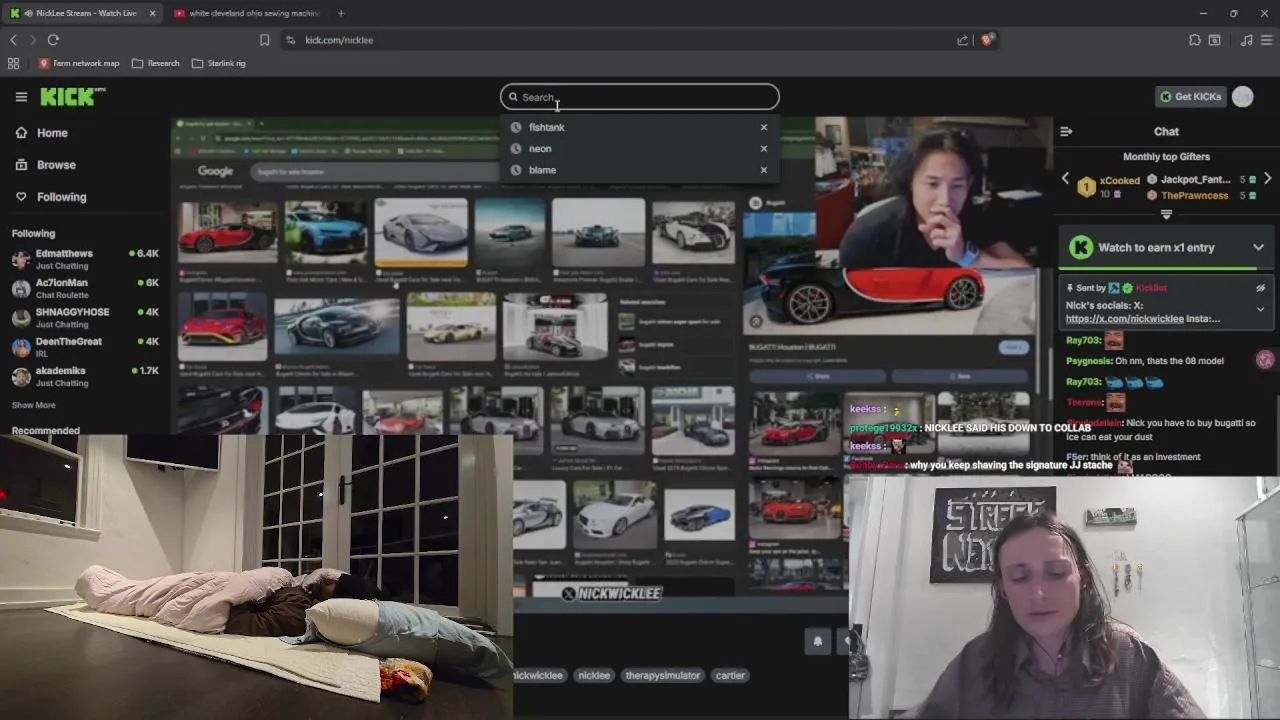
Task: Open the Starlink rig bookmarks folder
Action: coord(218,63)
